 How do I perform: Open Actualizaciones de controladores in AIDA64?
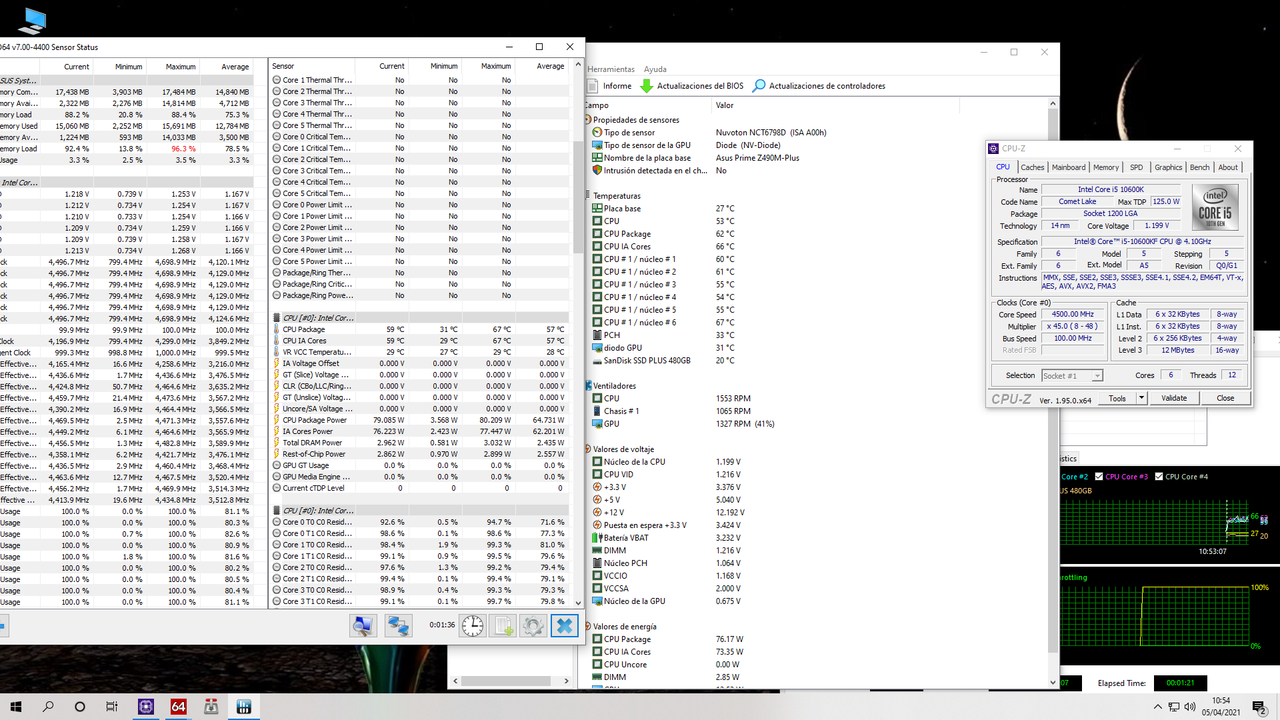(x=819, y=86)
